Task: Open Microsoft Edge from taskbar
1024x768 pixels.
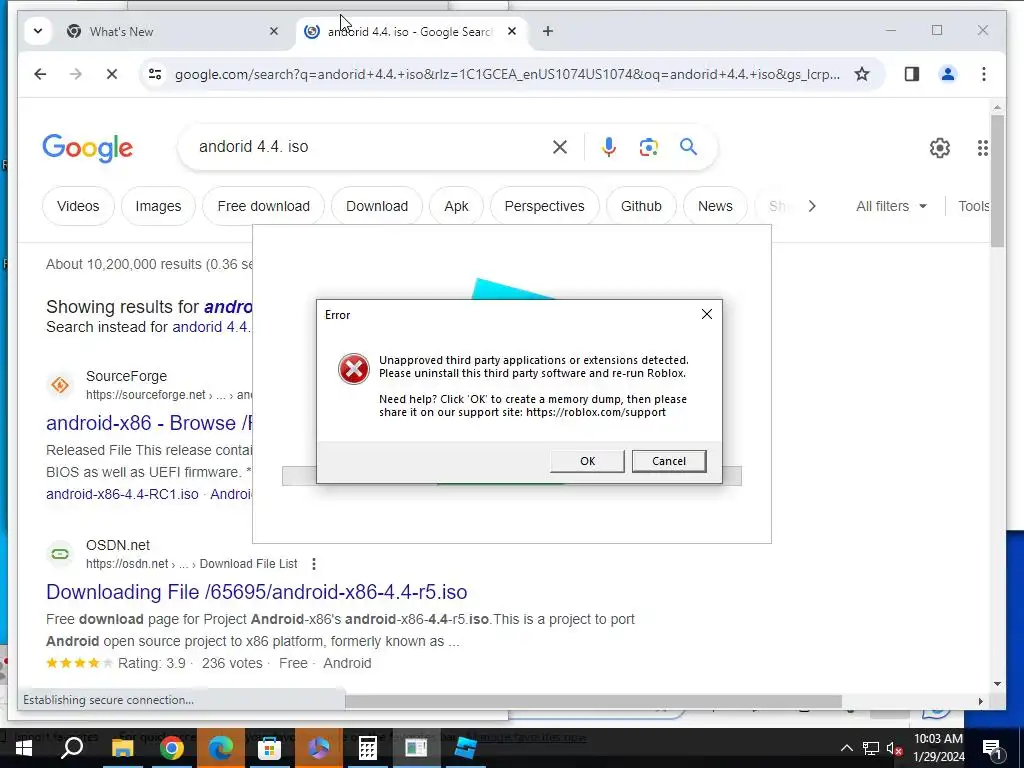Action: pyautogui.click(x=221, y=748)
